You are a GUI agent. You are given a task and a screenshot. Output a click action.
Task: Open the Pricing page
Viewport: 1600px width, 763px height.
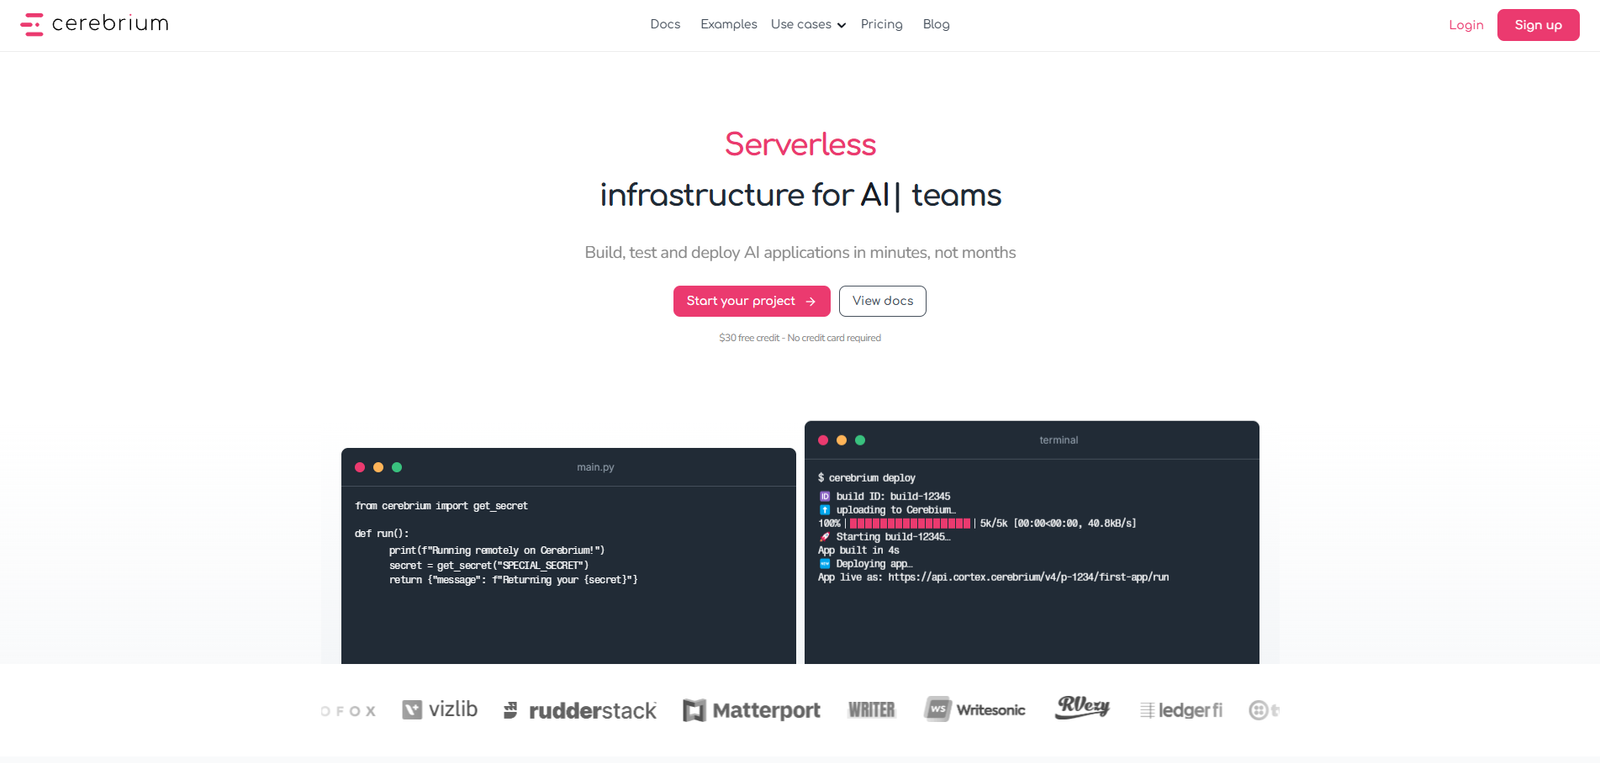pyautogui.click(x=881, y=24)
